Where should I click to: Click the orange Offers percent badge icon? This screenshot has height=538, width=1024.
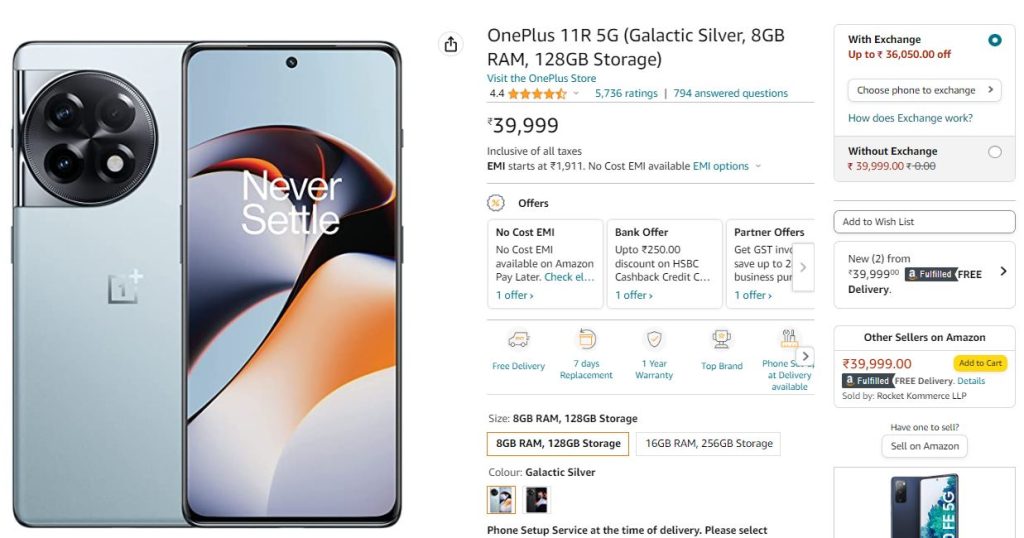(496, 203)
